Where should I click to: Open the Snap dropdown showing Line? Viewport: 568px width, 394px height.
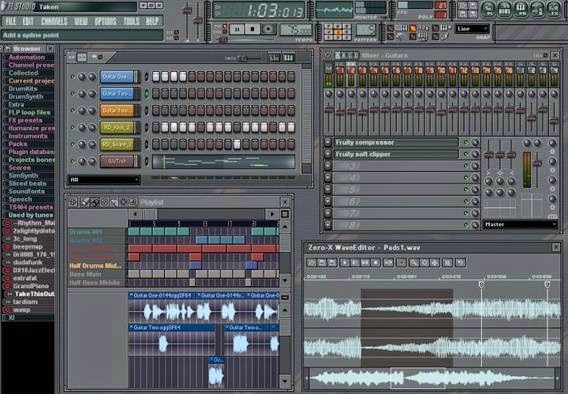click(x=472, y=29)
